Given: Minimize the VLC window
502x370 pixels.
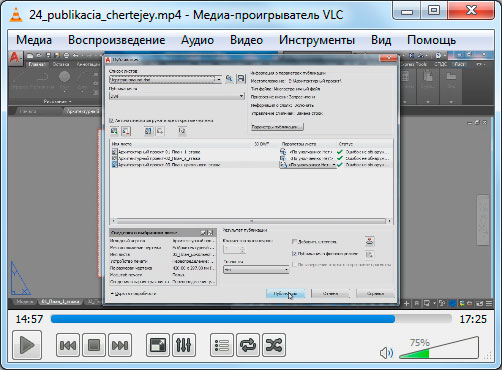Looking at the screenshot, I should pos(407,11).
